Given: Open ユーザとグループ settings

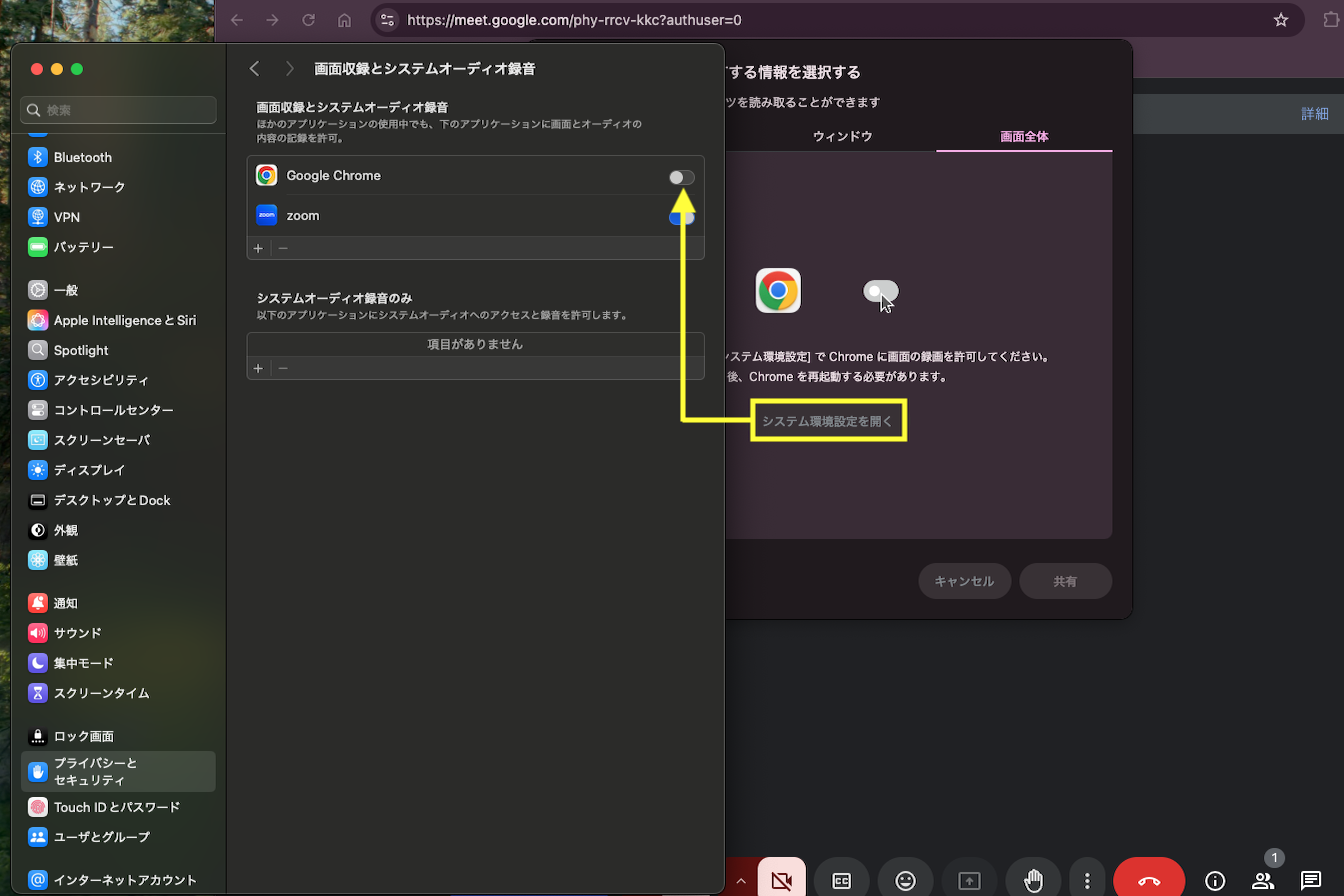Looking at the screenshot, I should (118, 837).
